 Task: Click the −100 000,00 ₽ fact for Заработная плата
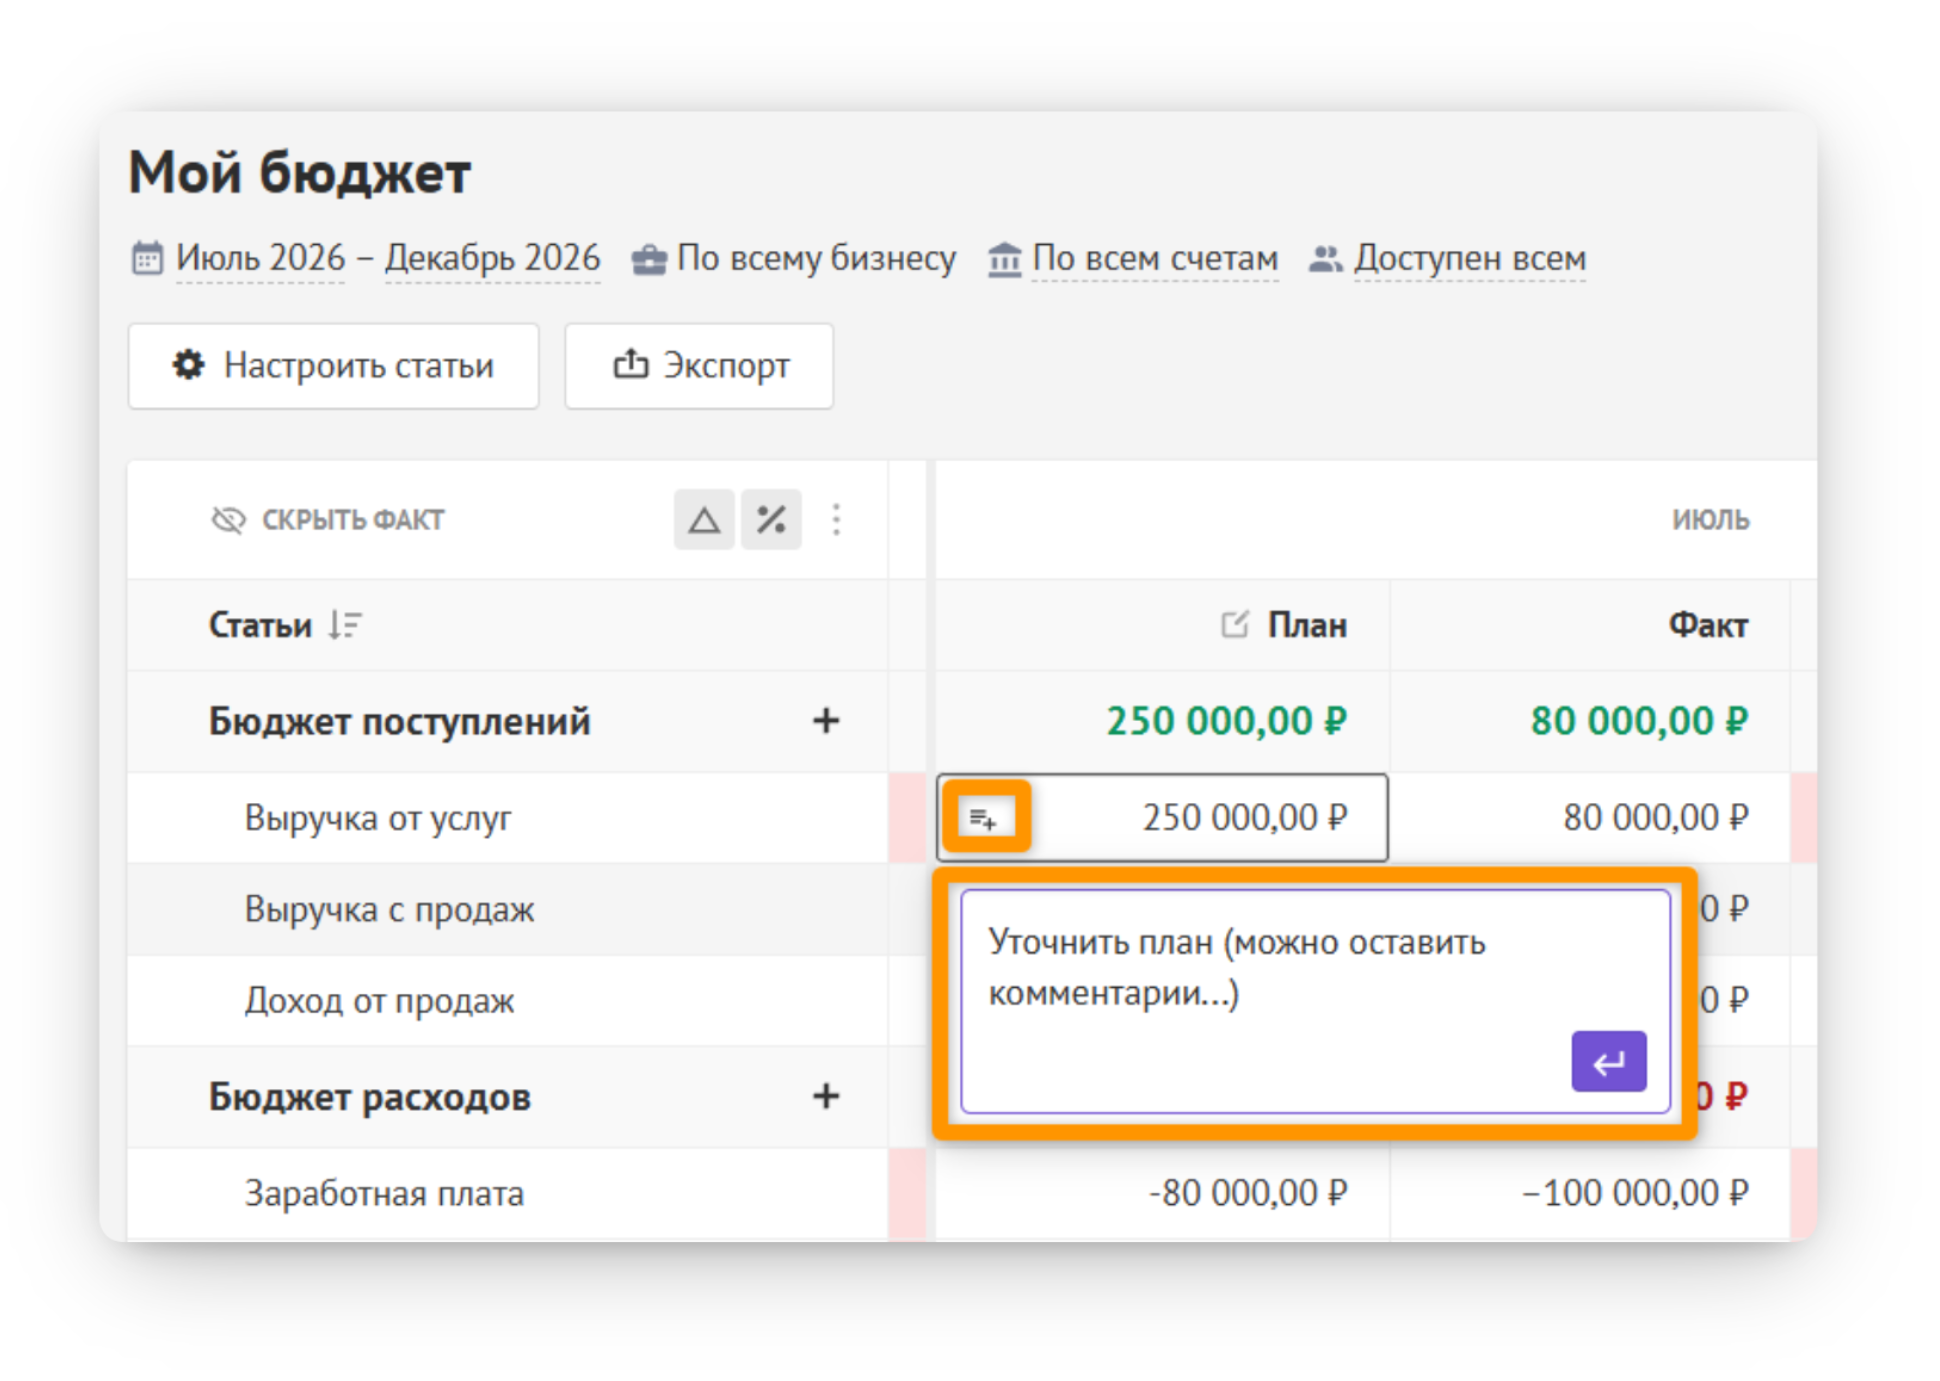pyautogui.click(x=1635, y=1193)
